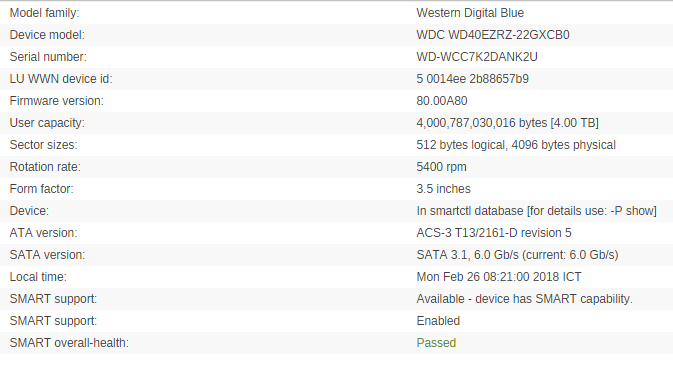Select the User capacity 4.00 TB value
Screen dimensions: 673x370
[x=507, y=123]
